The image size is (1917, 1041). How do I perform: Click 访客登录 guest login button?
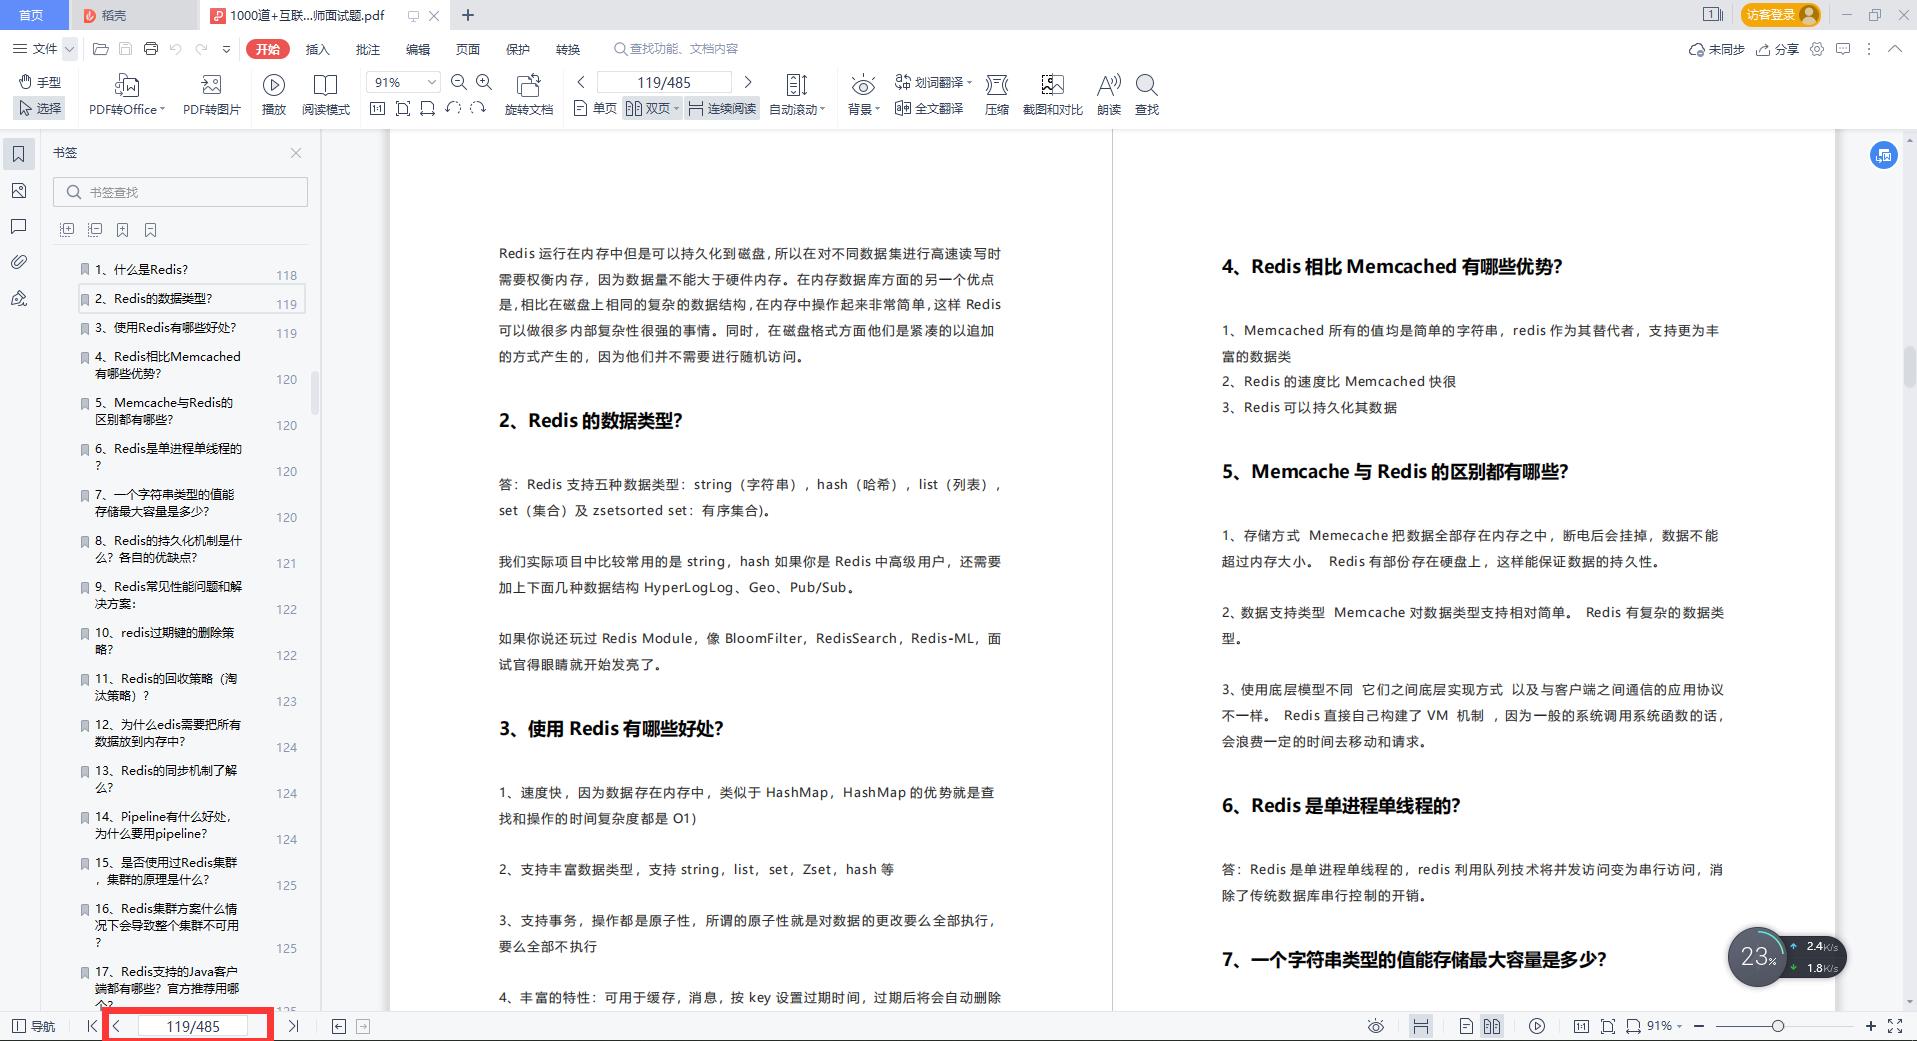[x=1783, y=15]
